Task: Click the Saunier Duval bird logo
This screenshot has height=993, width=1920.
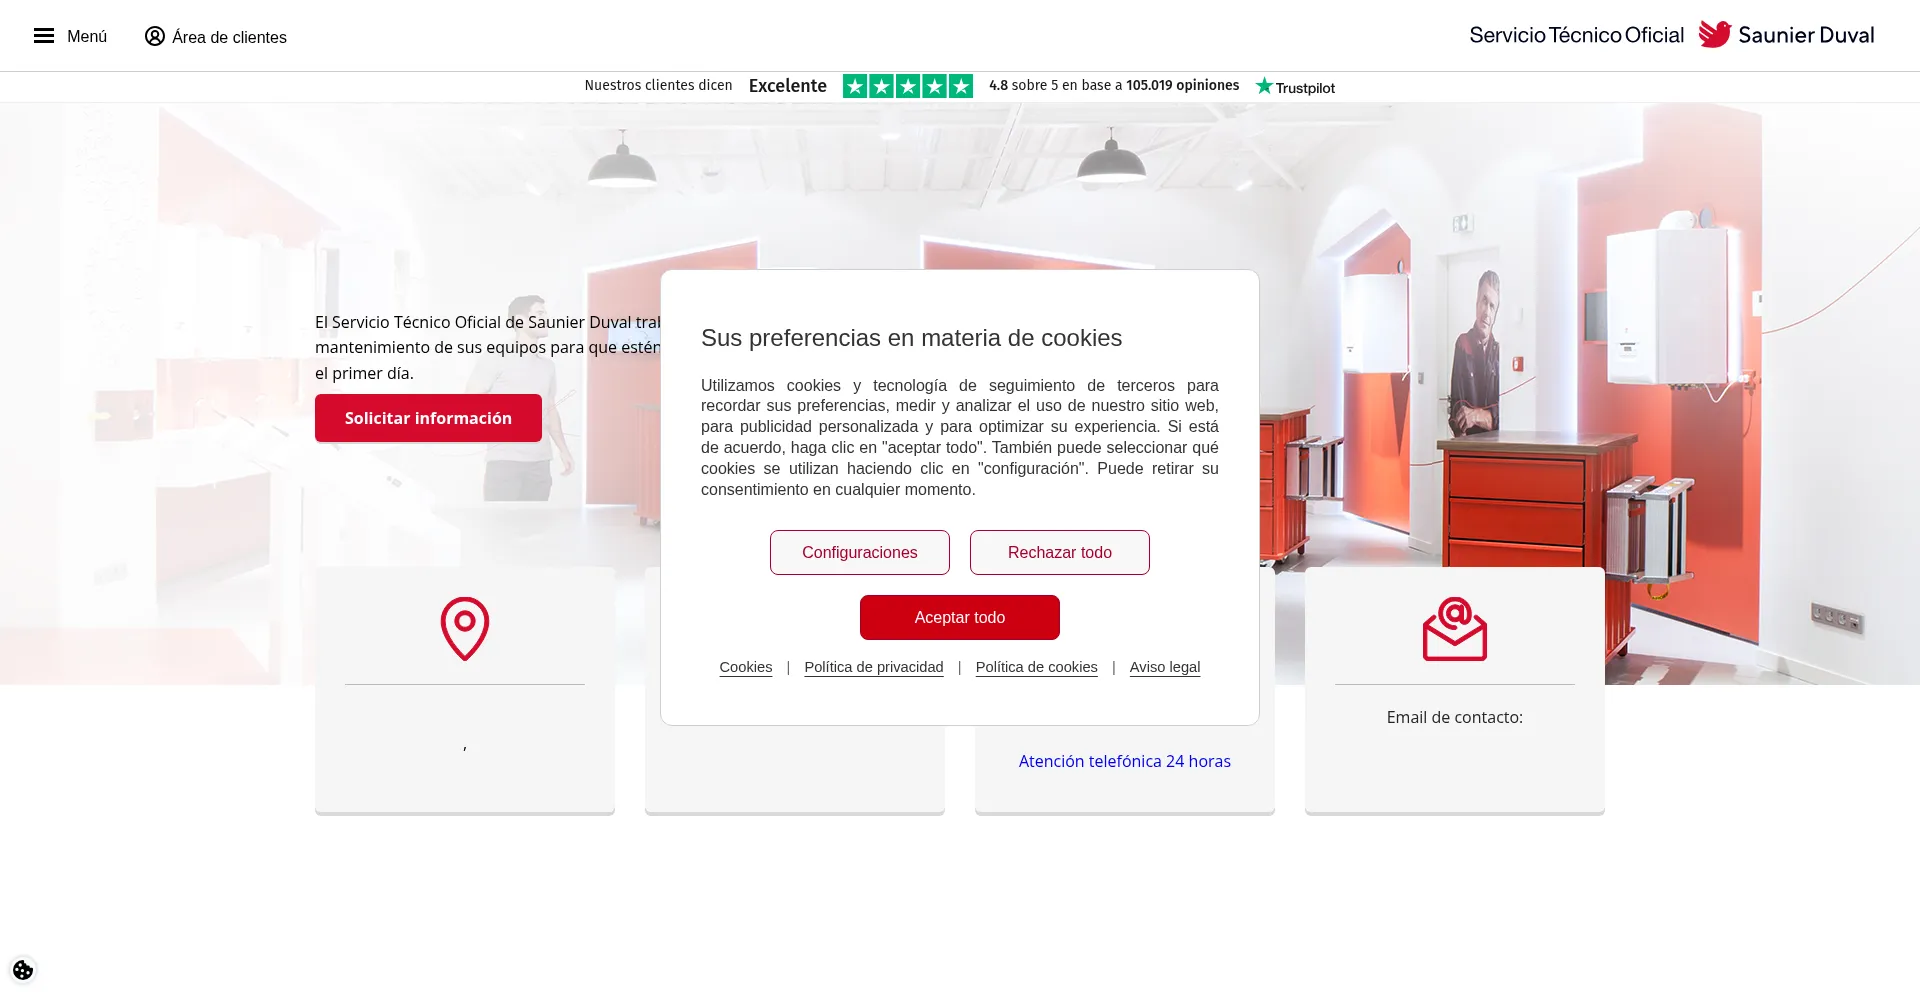Action: point(1715,34)
